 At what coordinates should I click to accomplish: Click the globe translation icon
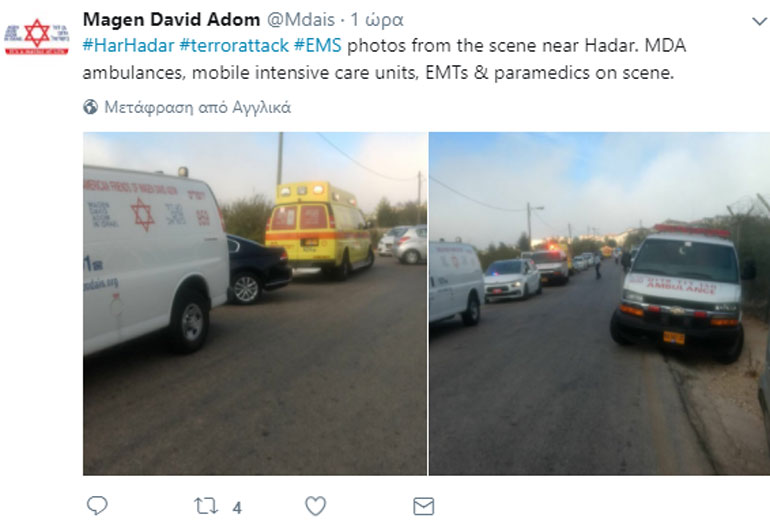click(x=90, y=107)
